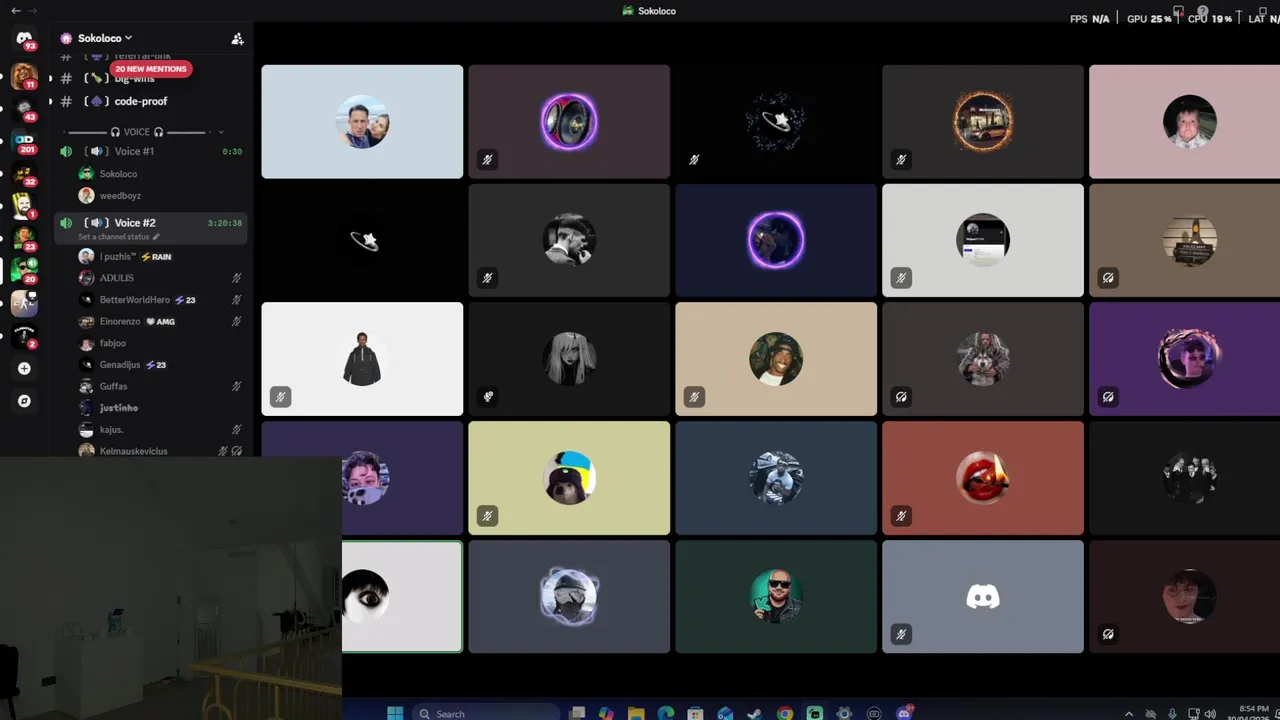Click the invite people icon beside Sokoloco
Image resolution: width=1280 pixels, height=720 pixels.
(237, 38)
